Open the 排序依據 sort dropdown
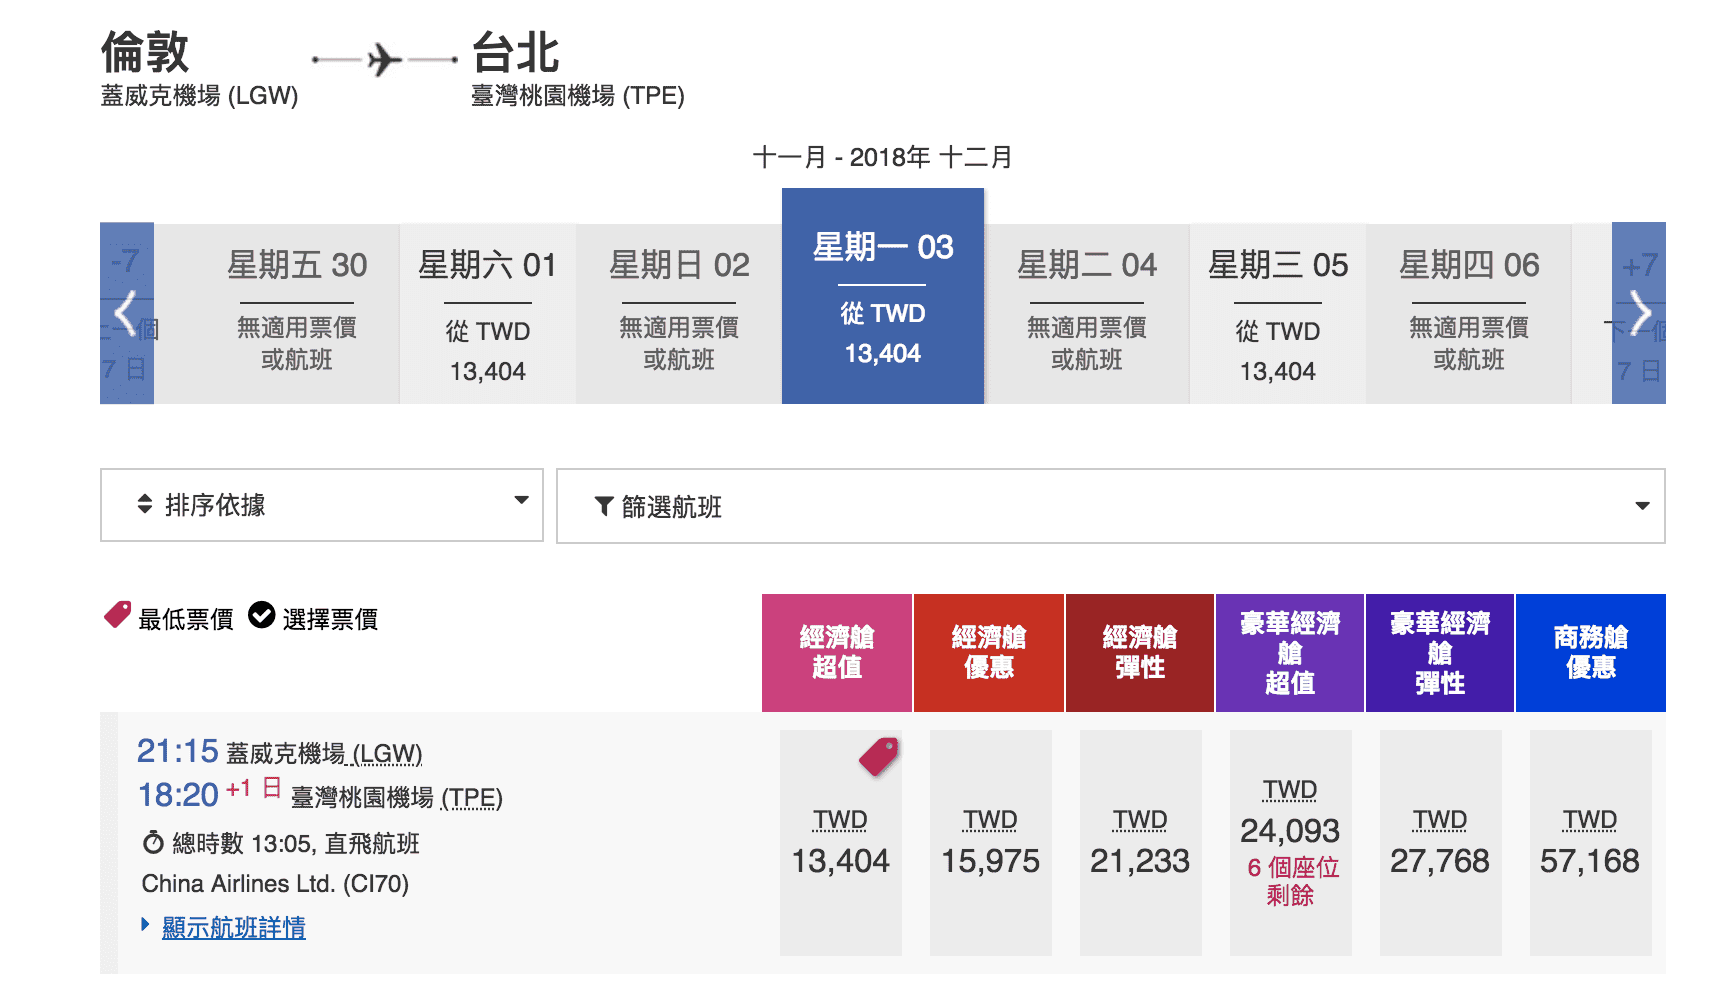 tap(322, 505)
